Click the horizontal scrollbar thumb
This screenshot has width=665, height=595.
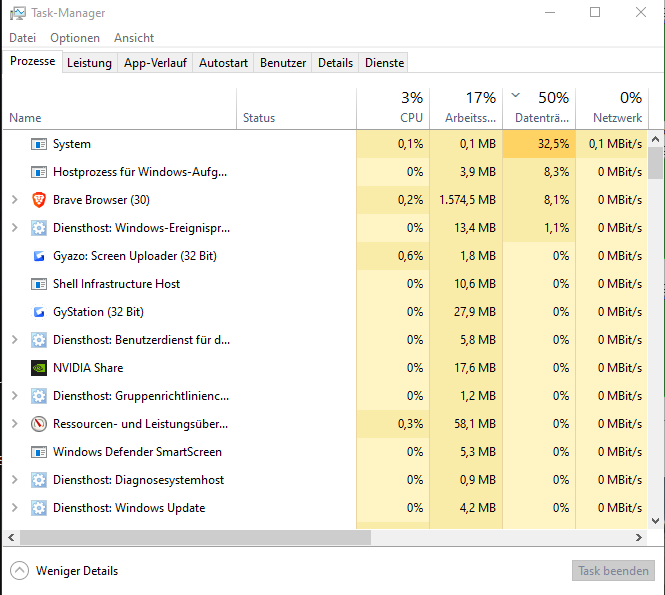click(196, 538)
